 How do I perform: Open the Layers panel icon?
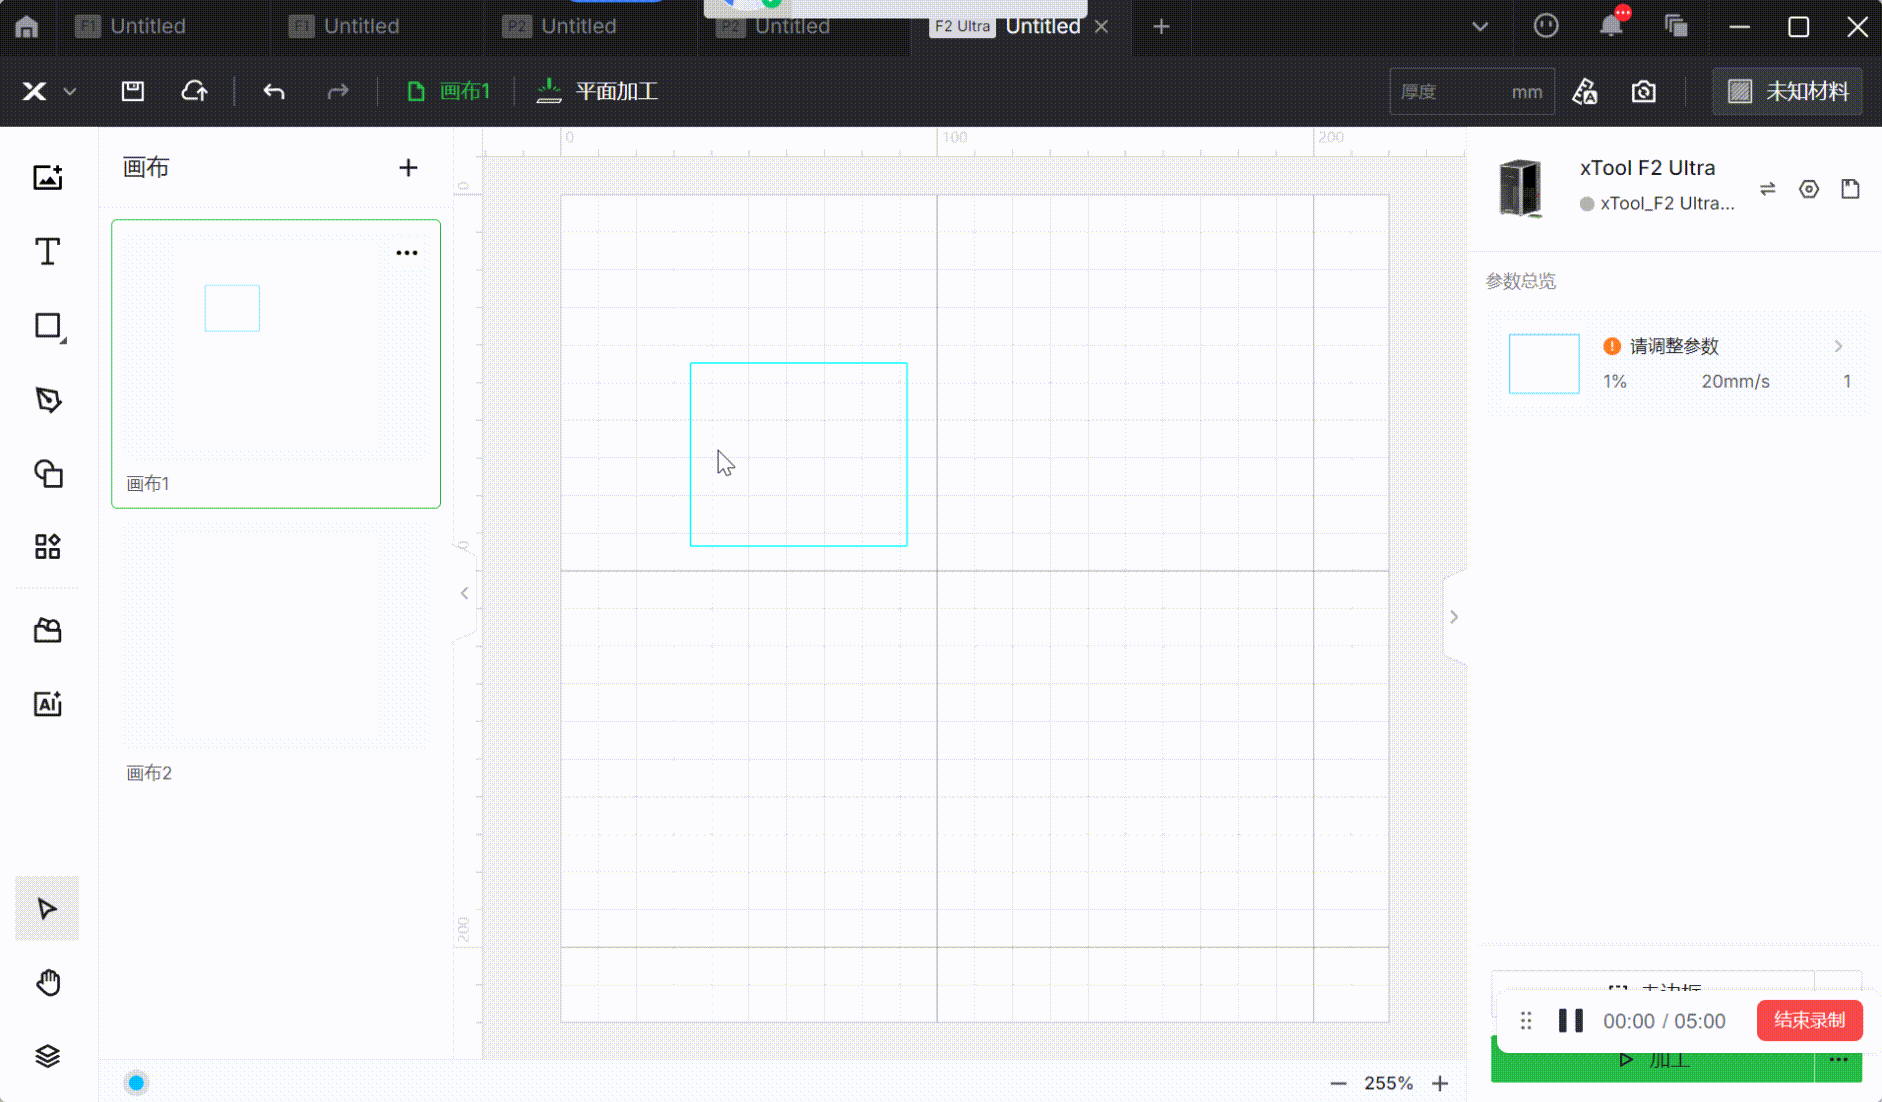coord(47,1056)
